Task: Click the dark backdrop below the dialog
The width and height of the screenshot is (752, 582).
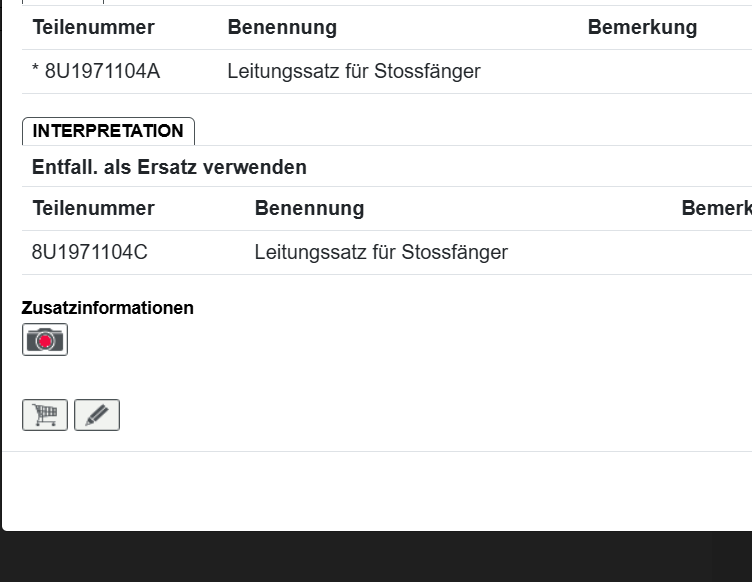Action: pos(376,558)
